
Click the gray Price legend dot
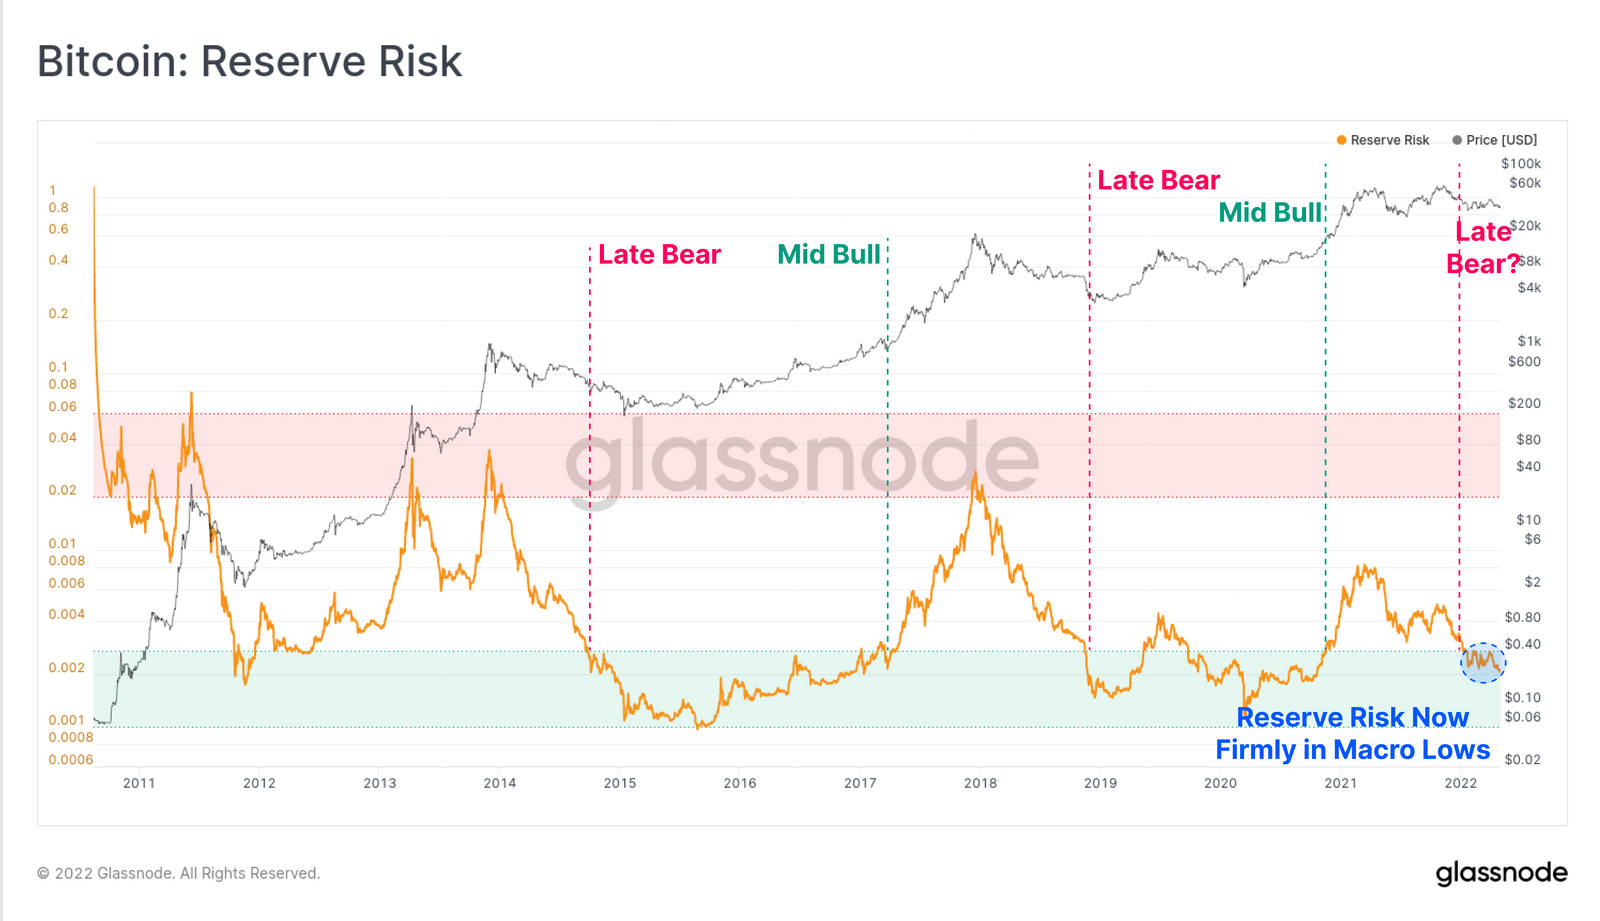click(x=1457, y=140)
